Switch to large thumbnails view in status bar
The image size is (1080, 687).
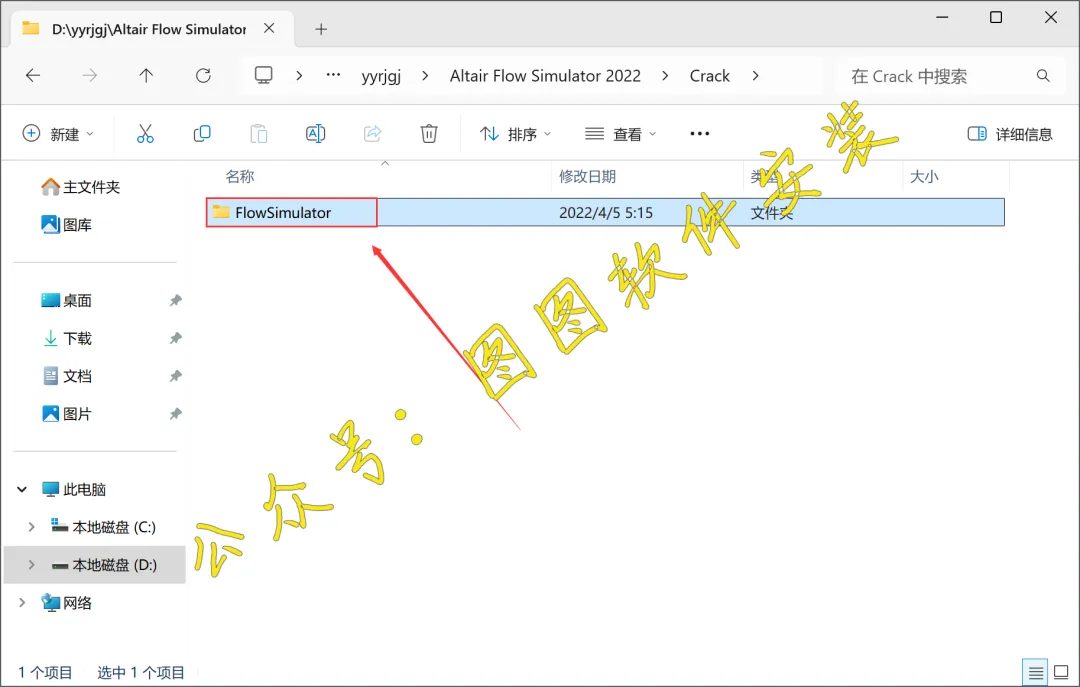point(1061,672)
